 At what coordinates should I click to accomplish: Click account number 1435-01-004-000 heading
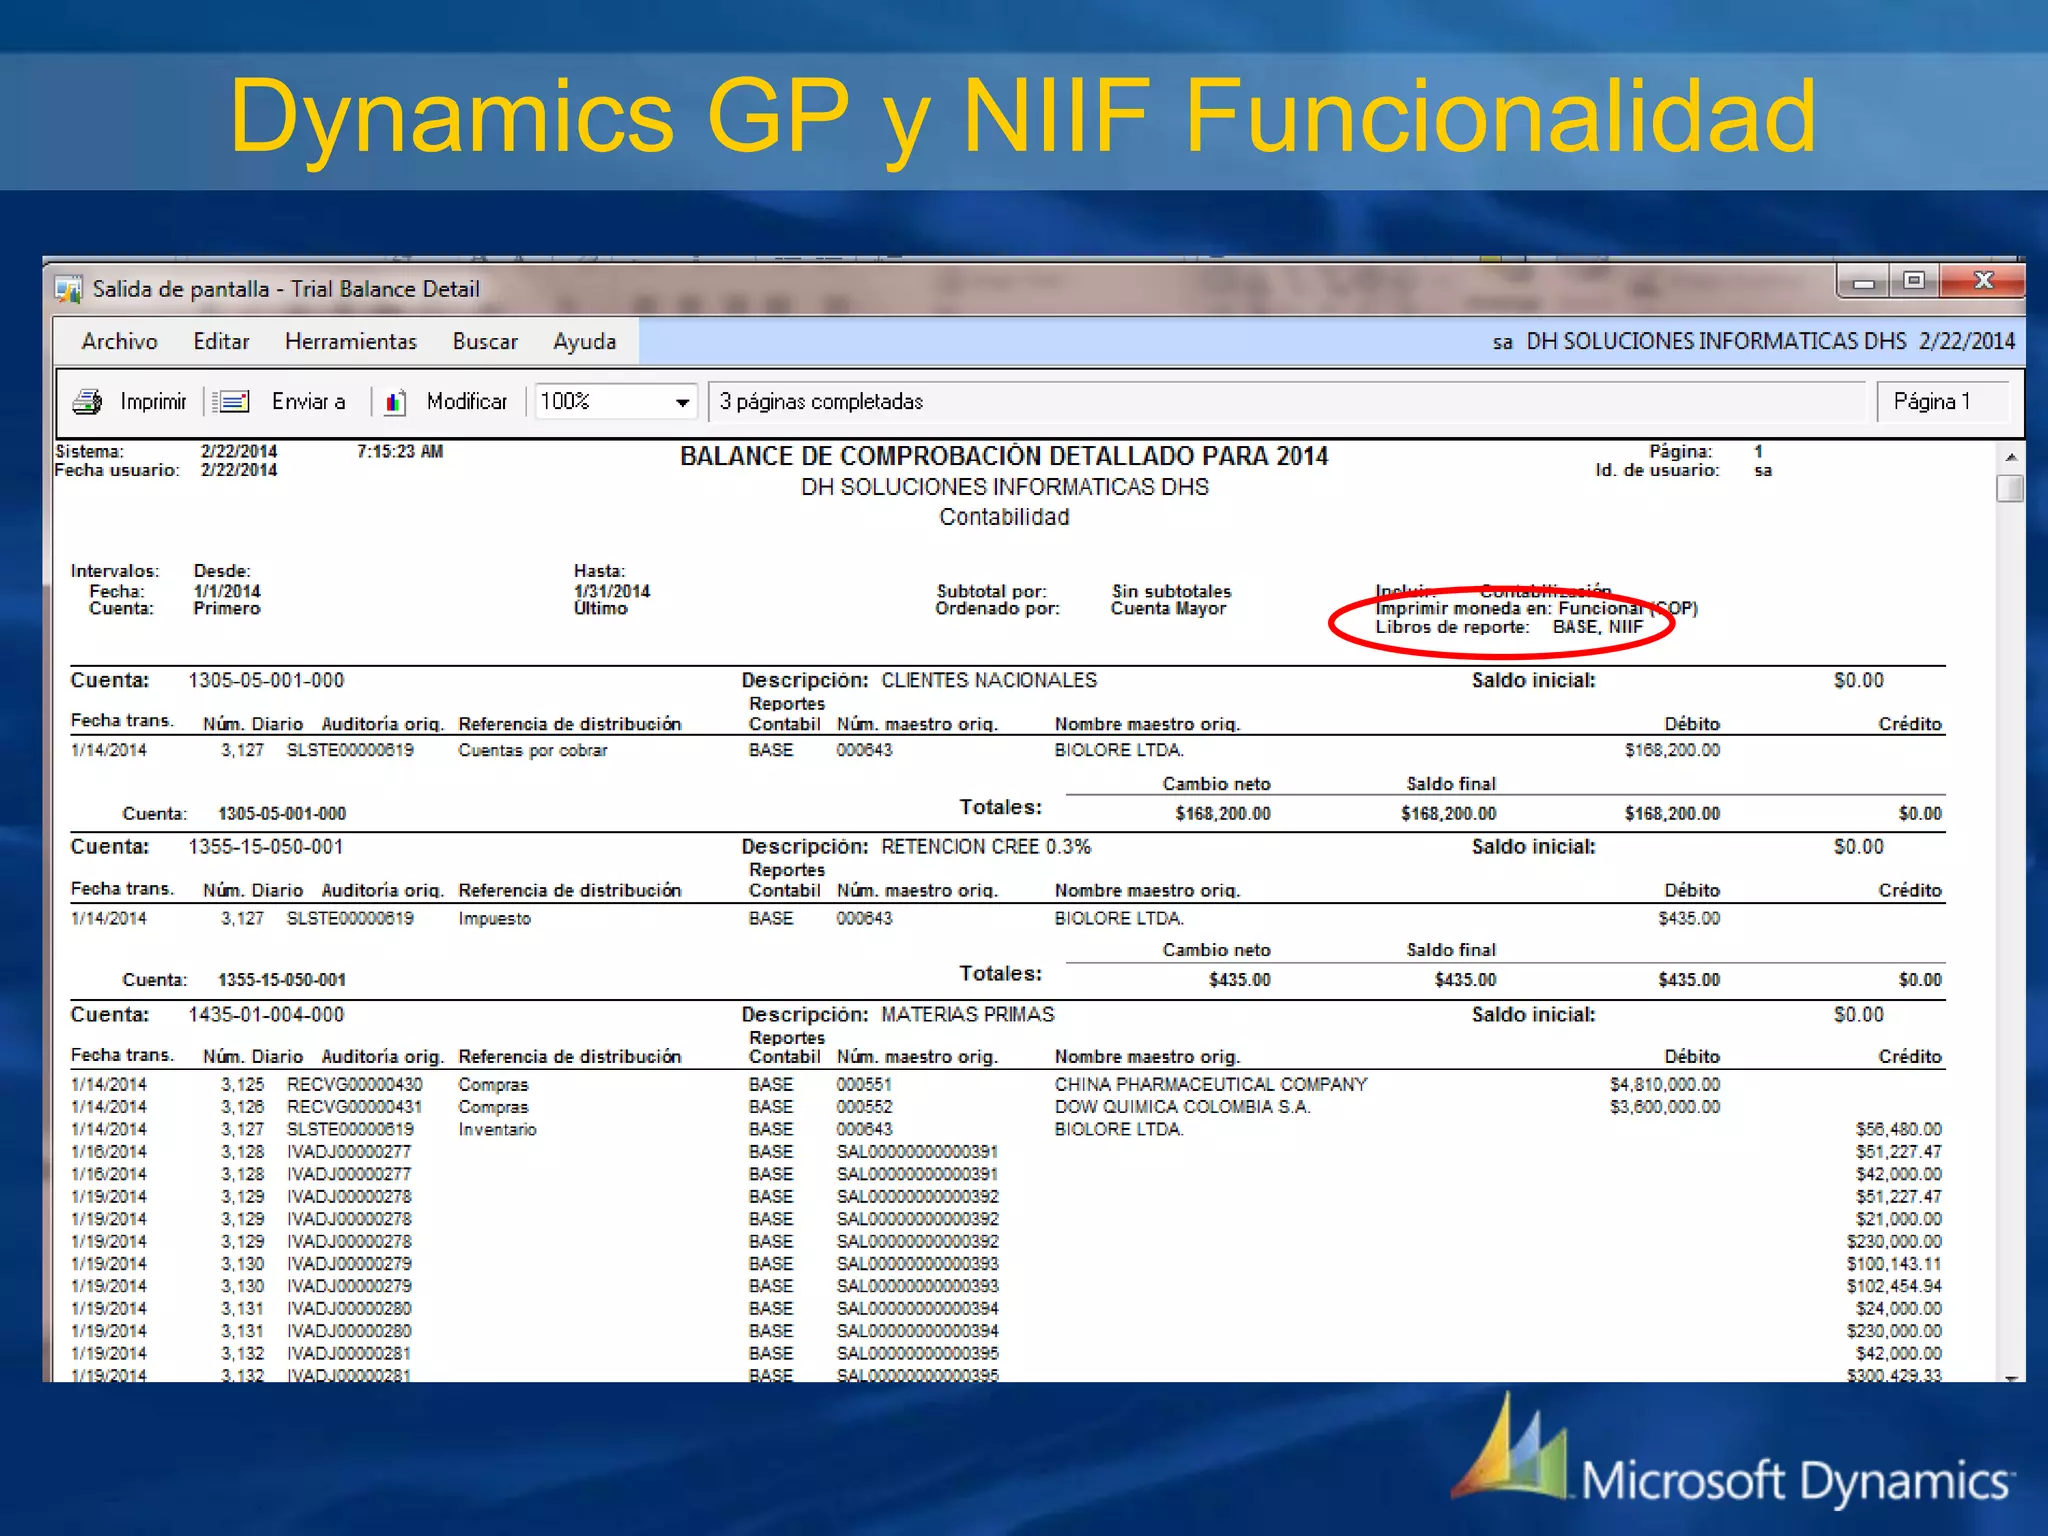(266, 1014)
